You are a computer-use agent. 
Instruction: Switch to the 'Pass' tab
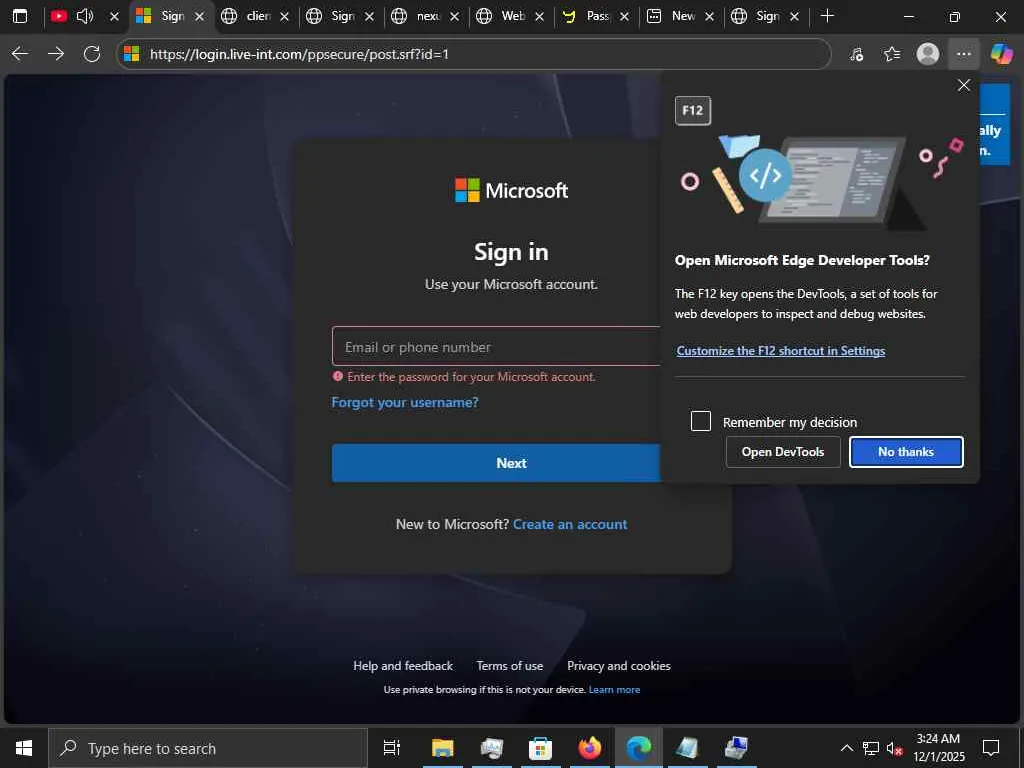point(586,16)
